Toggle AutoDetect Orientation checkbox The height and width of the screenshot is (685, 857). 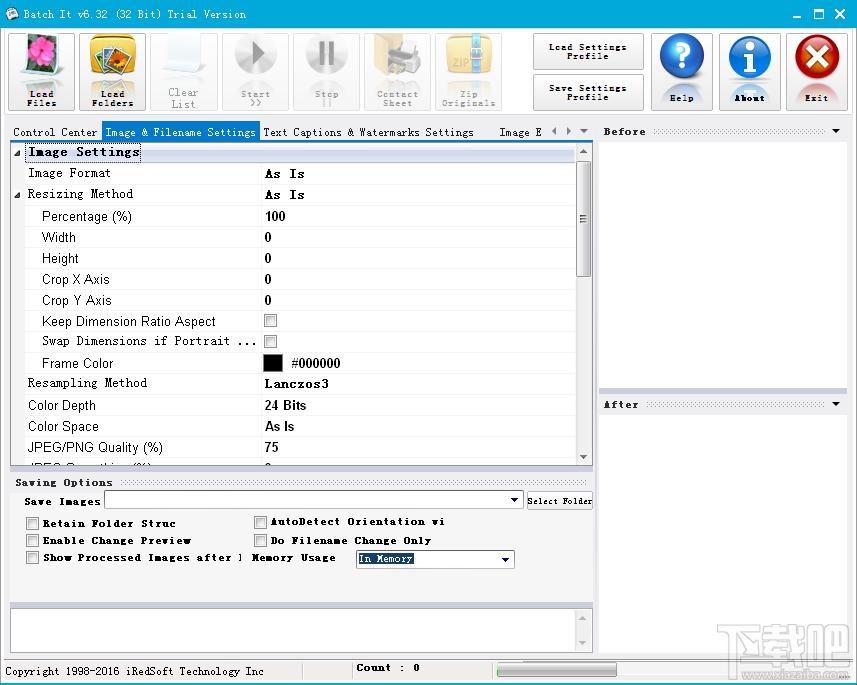pos(260,522)
